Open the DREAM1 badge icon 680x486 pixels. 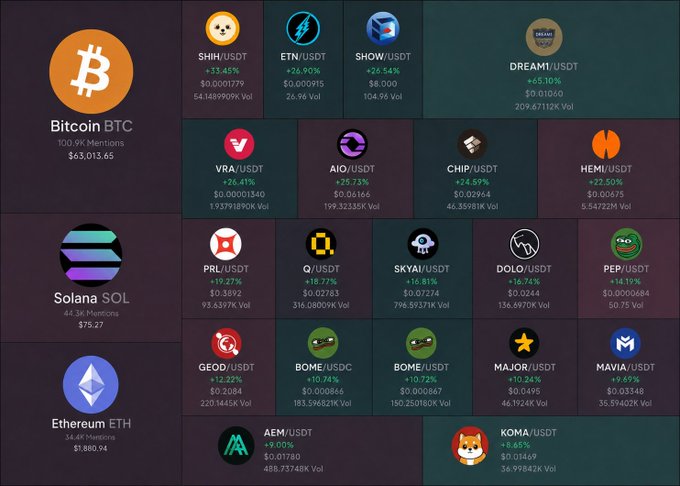(544, 37)
